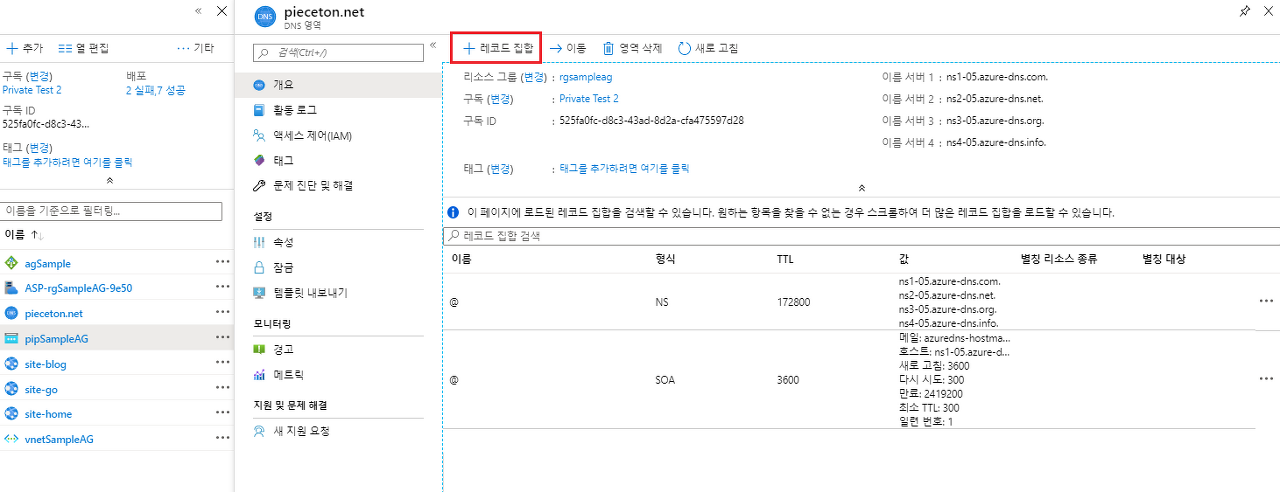Open ellipsis menu for site-go row
The width and height of the screenshot is (1280, 492).
(222, 389)
